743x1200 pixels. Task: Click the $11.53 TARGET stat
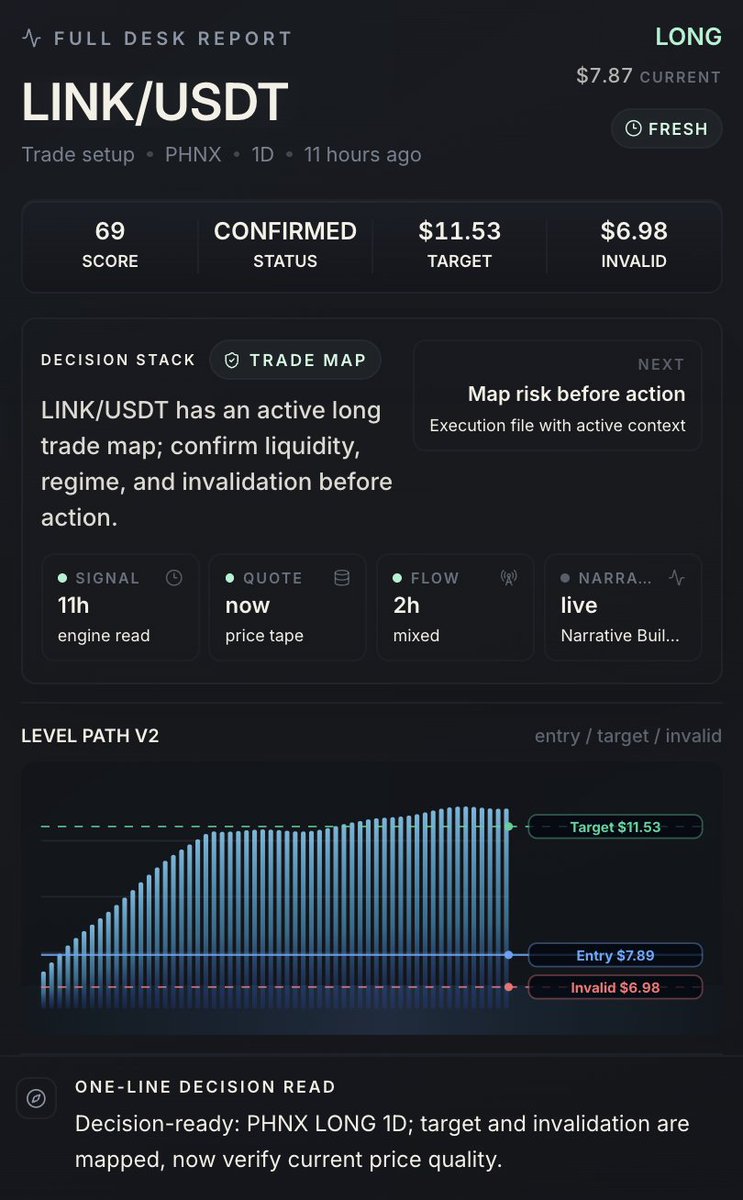click(460, 245)
